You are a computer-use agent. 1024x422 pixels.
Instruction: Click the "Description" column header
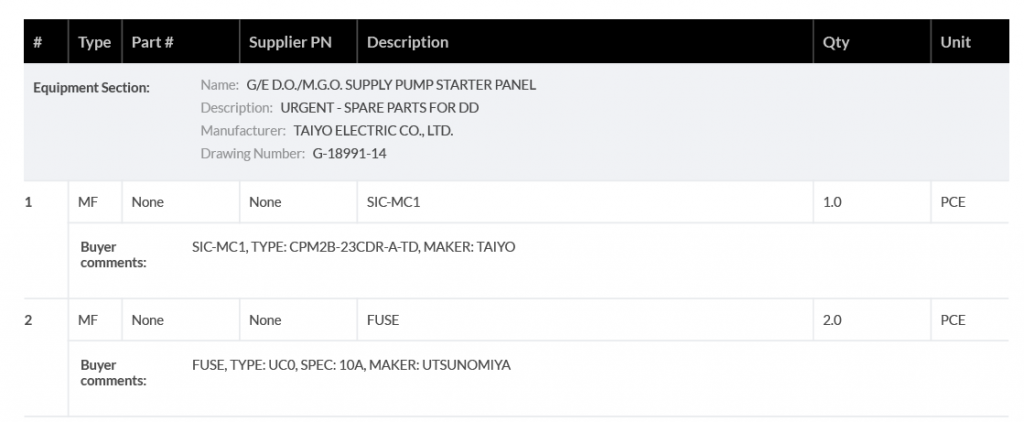(x=408, y=42)
